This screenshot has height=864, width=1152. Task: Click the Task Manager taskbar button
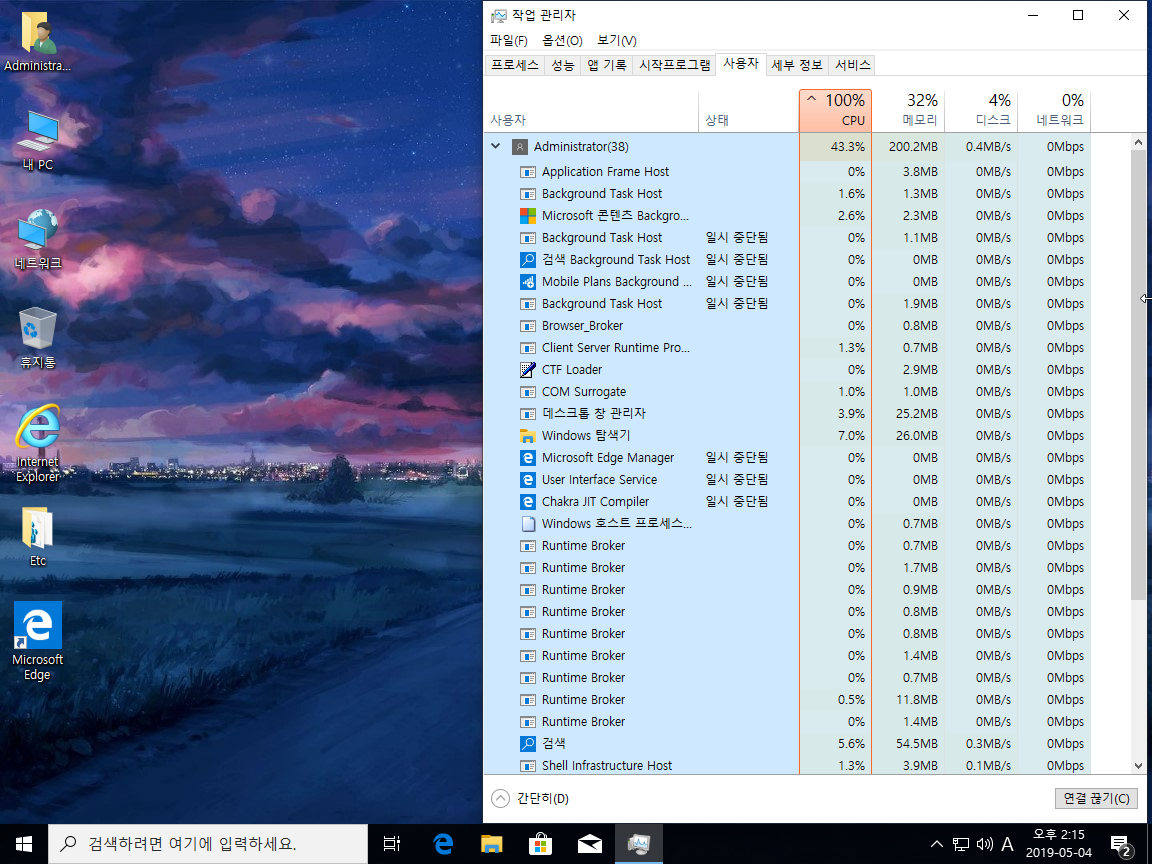pyautogui.click(x=638, y=843)
